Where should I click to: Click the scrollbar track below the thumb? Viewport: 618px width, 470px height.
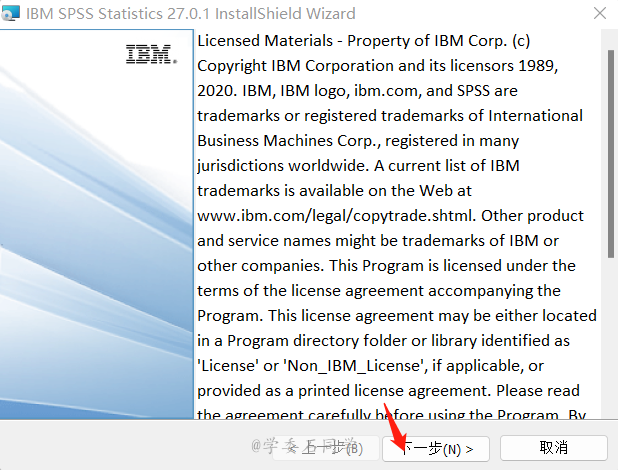610,340
